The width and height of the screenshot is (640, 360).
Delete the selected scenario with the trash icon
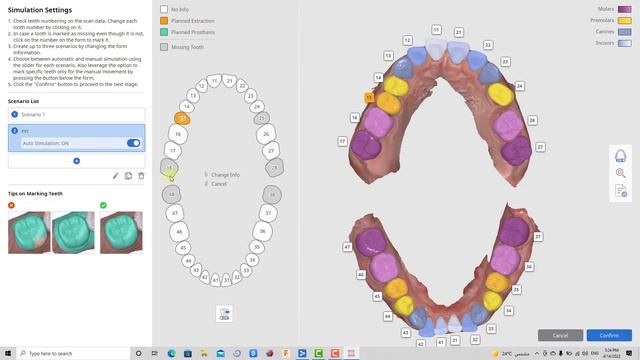point(141,176)
